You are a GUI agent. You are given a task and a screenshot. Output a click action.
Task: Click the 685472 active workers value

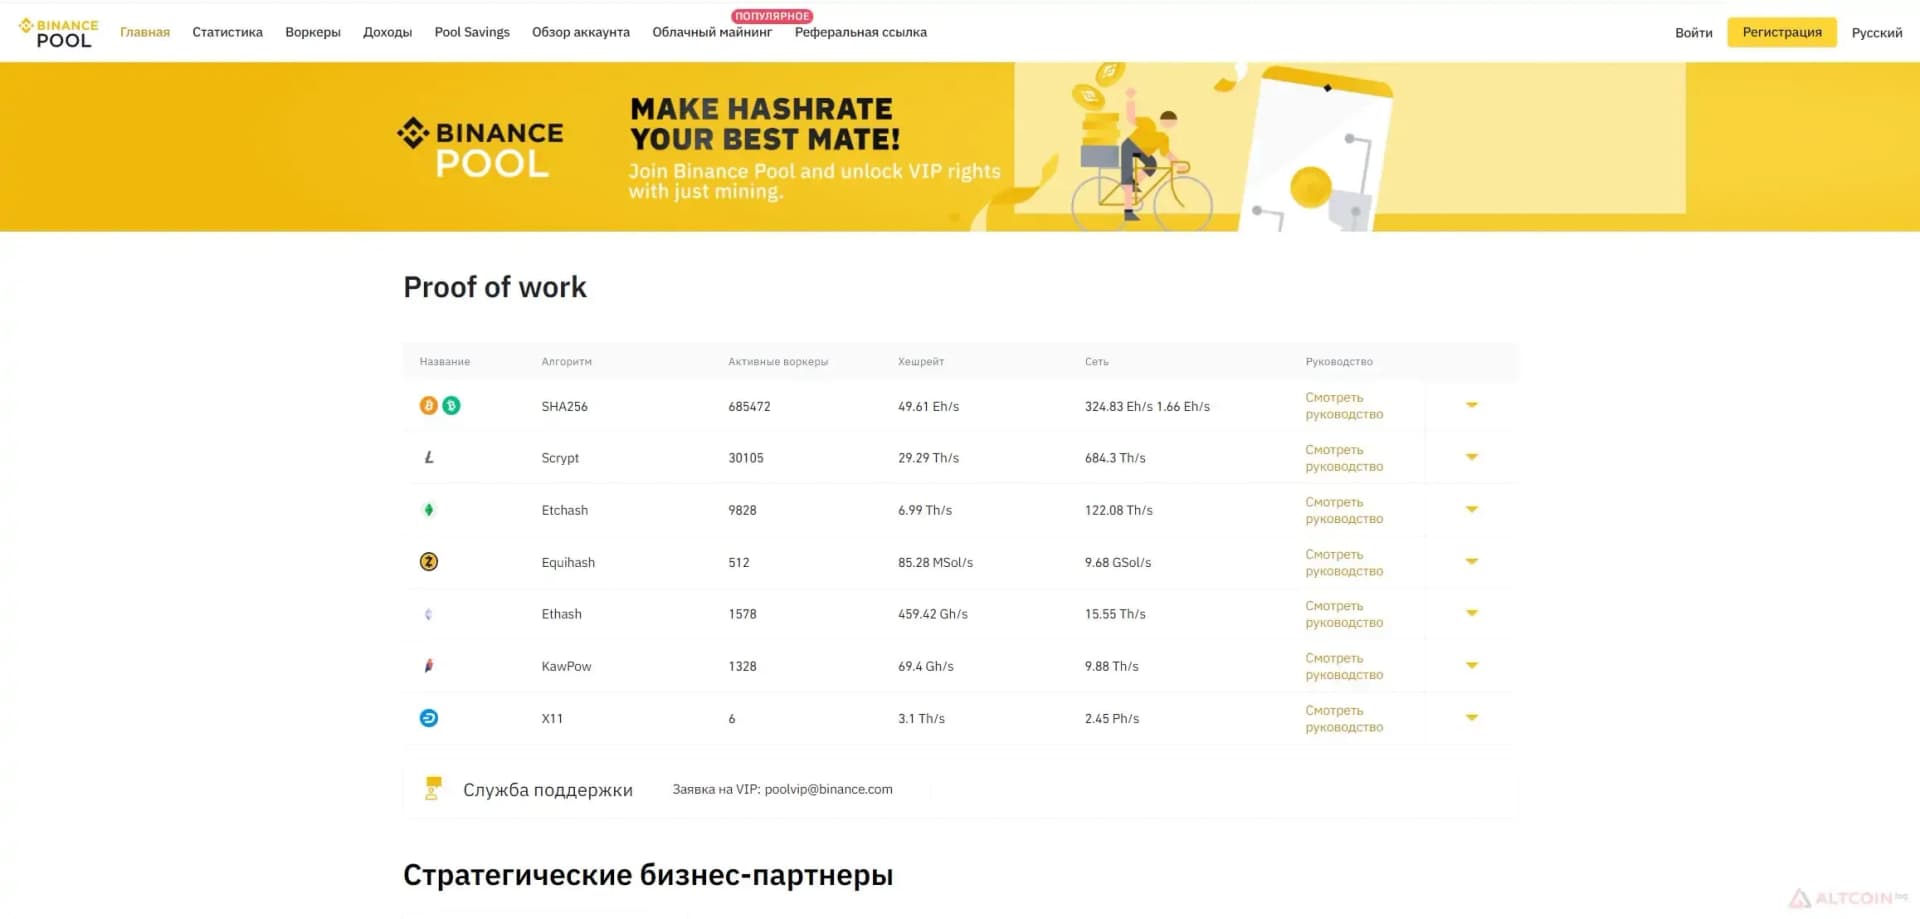tap(749, 406)
